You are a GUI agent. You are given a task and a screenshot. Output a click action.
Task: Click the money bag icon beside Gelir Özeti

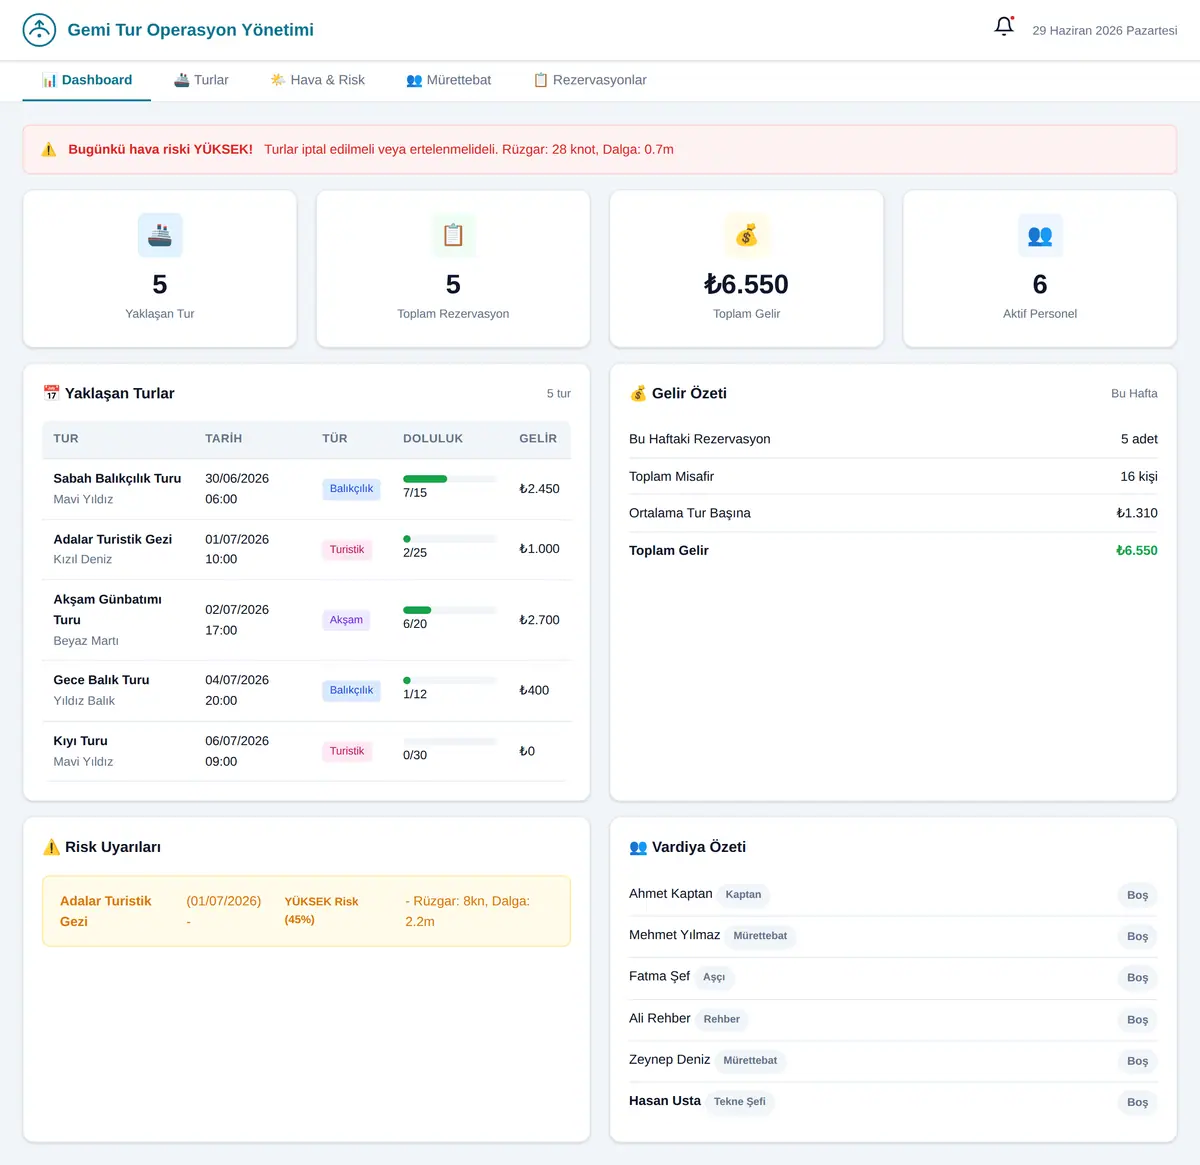click(638, 393)
